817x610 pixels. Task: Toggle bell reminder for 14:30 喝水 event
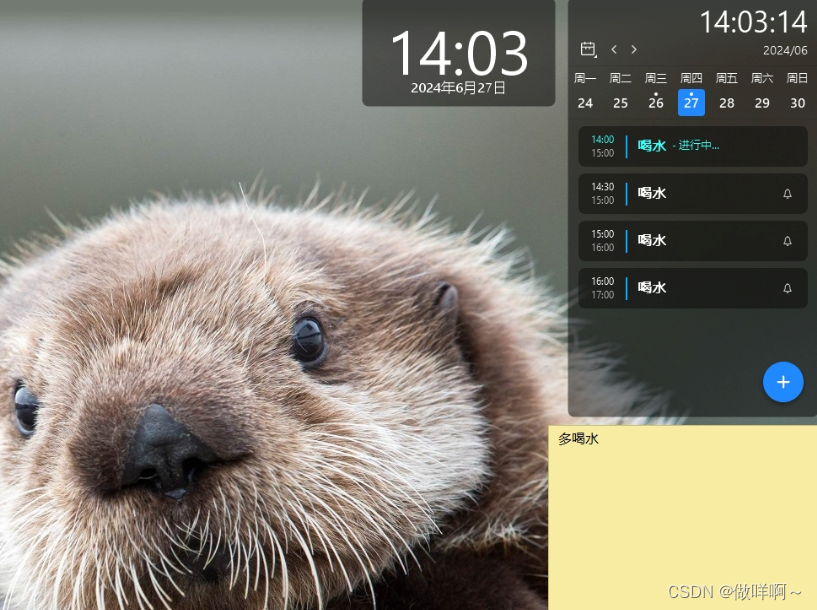point(787,194)
